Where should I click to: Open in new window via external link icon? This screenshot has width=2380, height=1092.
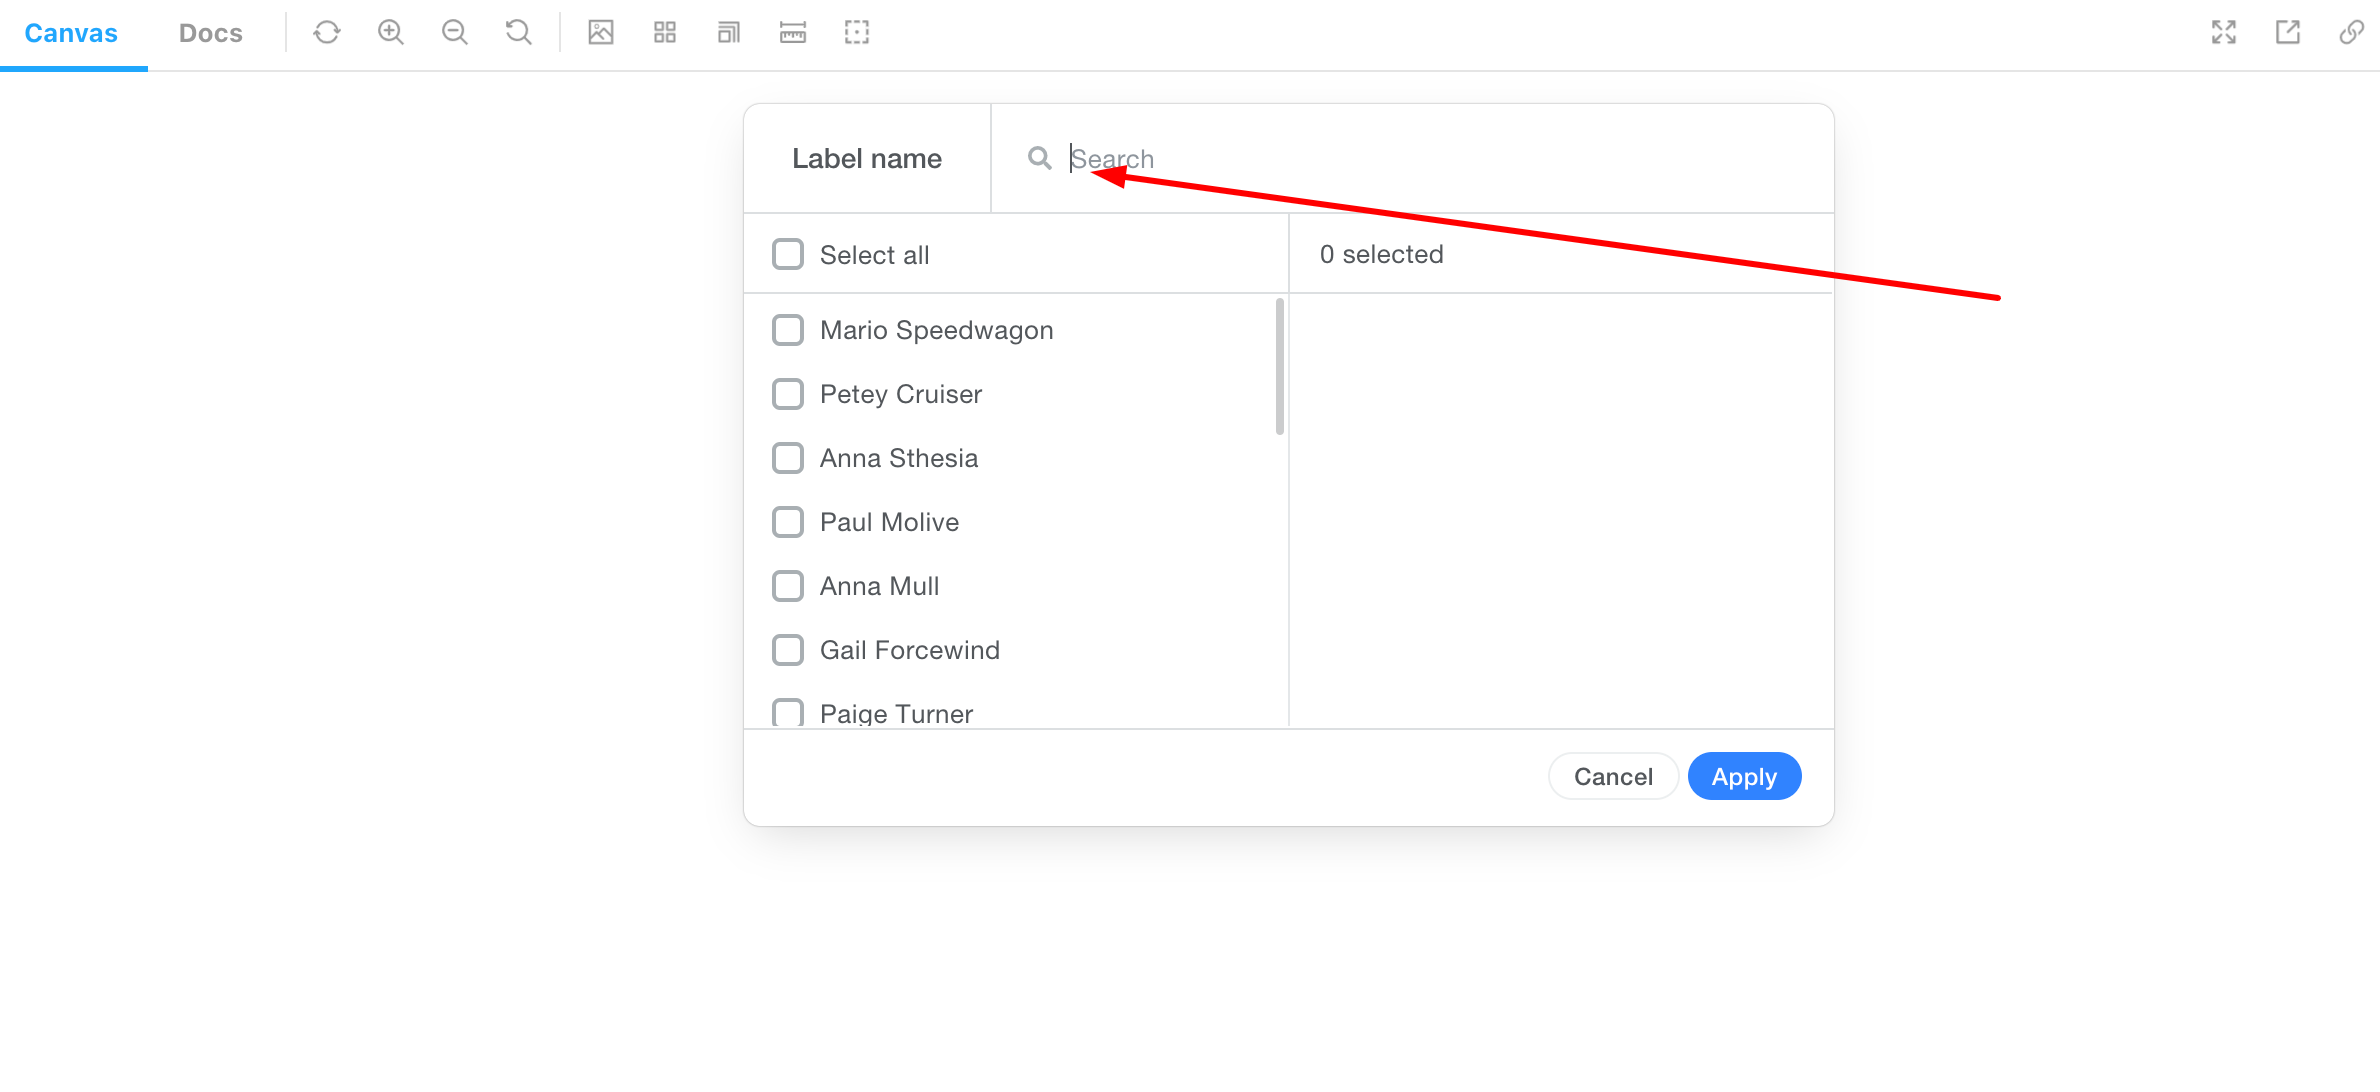point(2288,32)
